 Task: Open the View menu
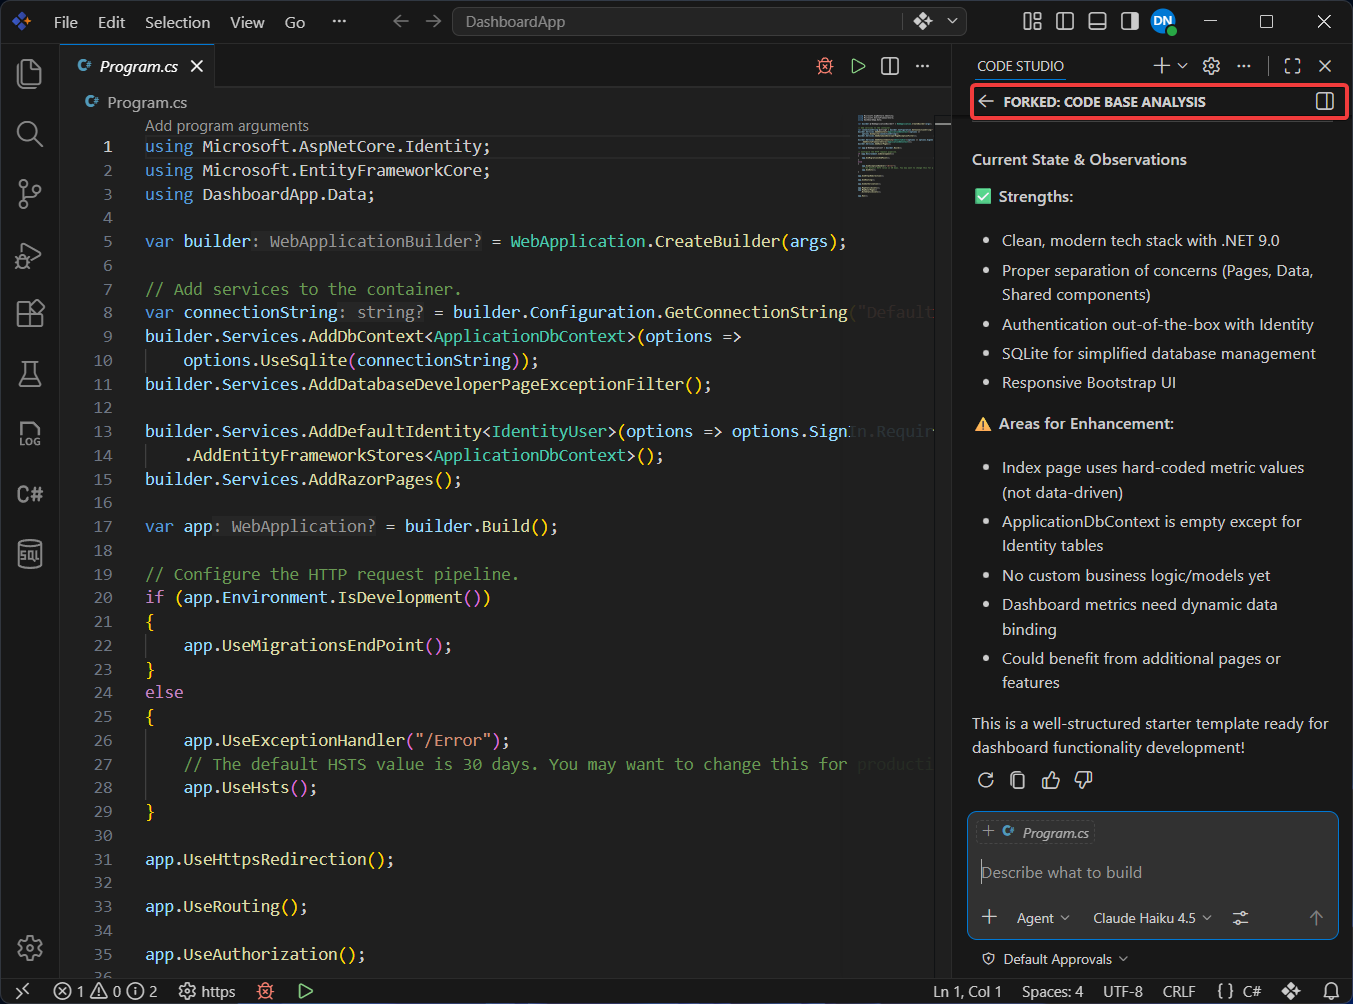(x=247, y=22)
